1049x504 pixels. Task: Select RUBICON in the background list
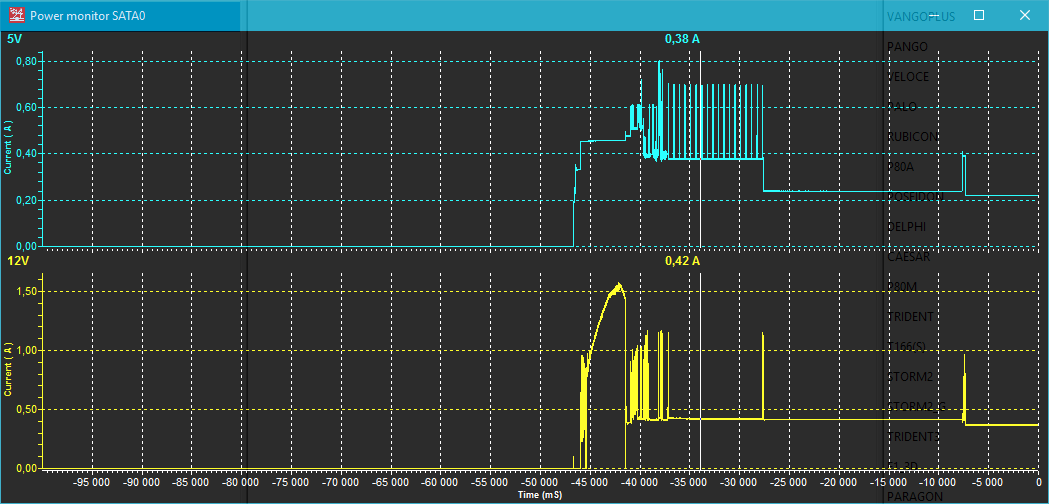click(x=912, y=137)
